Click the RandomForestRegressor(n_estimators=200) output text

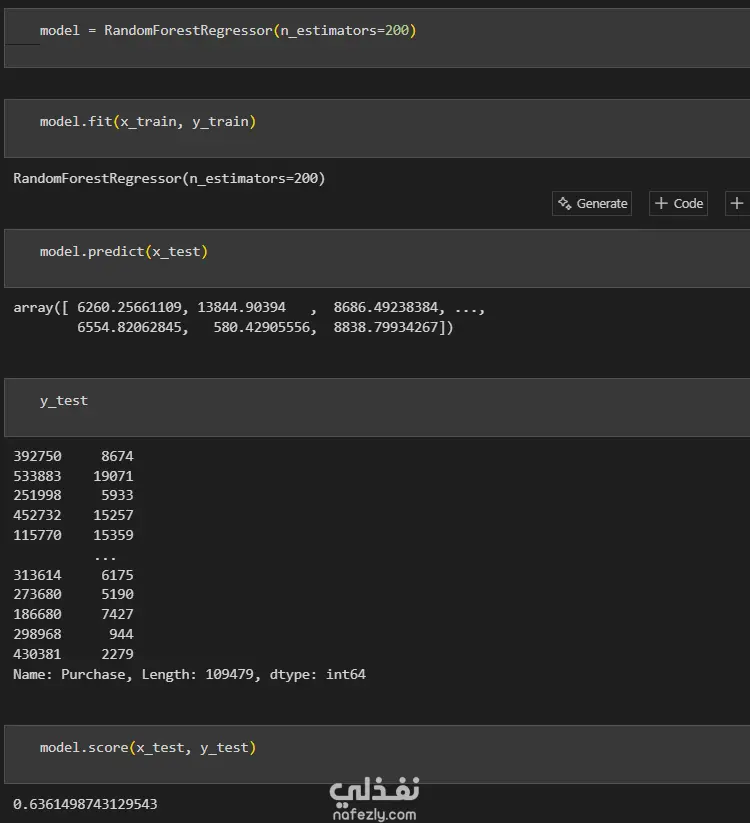point(169,179)
